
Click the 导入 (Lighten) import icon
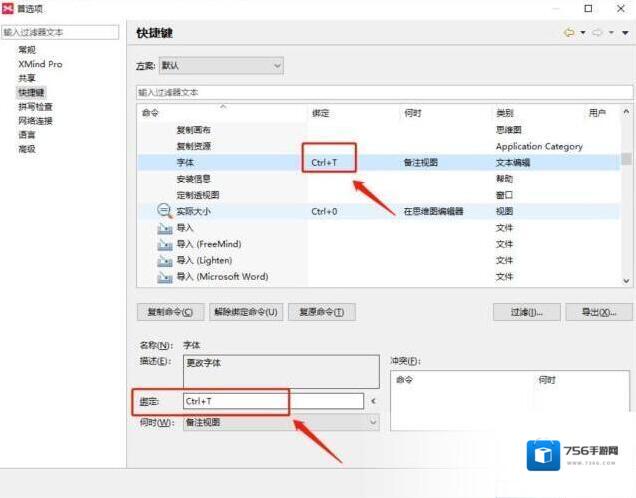164,260
